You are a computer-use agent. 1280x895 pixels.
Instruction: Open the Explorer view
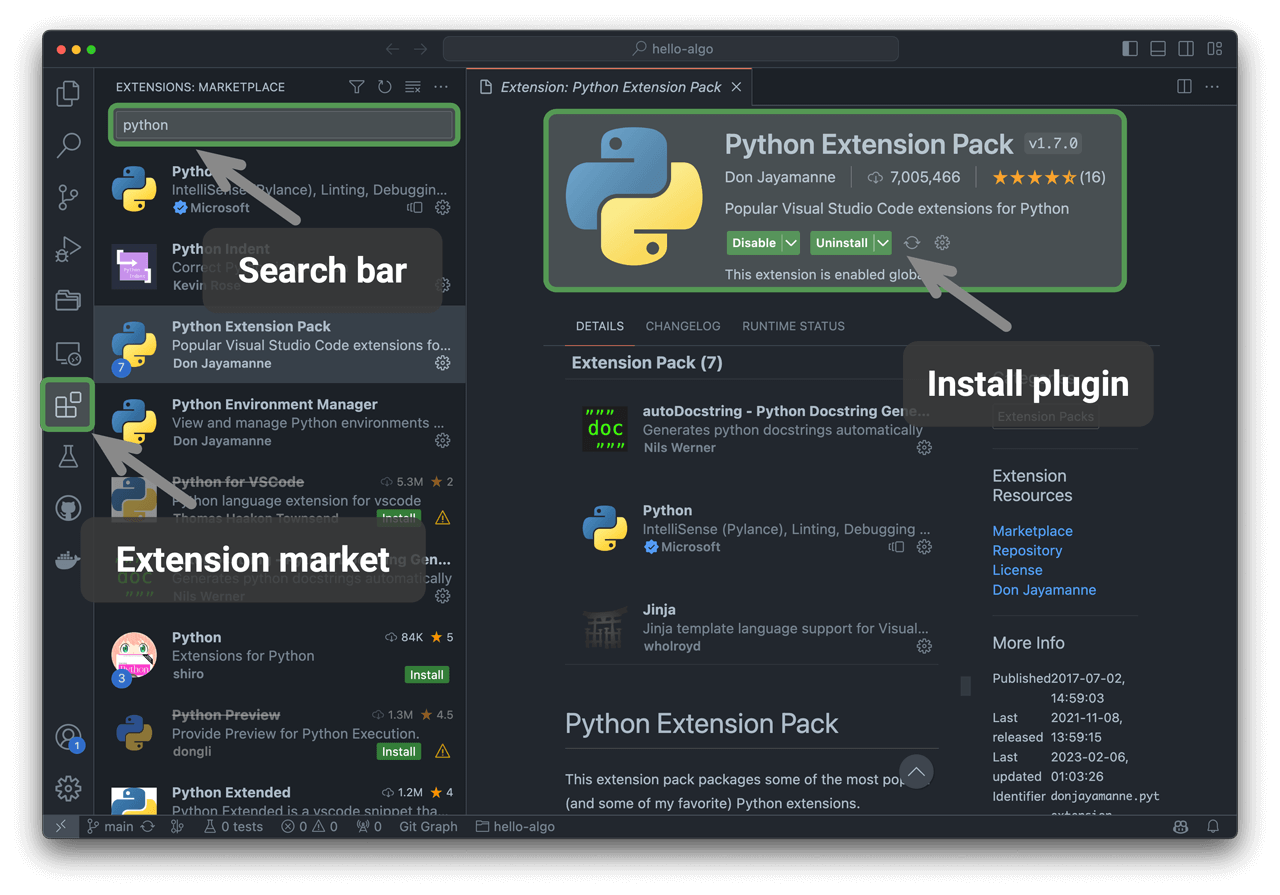pos(68,92)
